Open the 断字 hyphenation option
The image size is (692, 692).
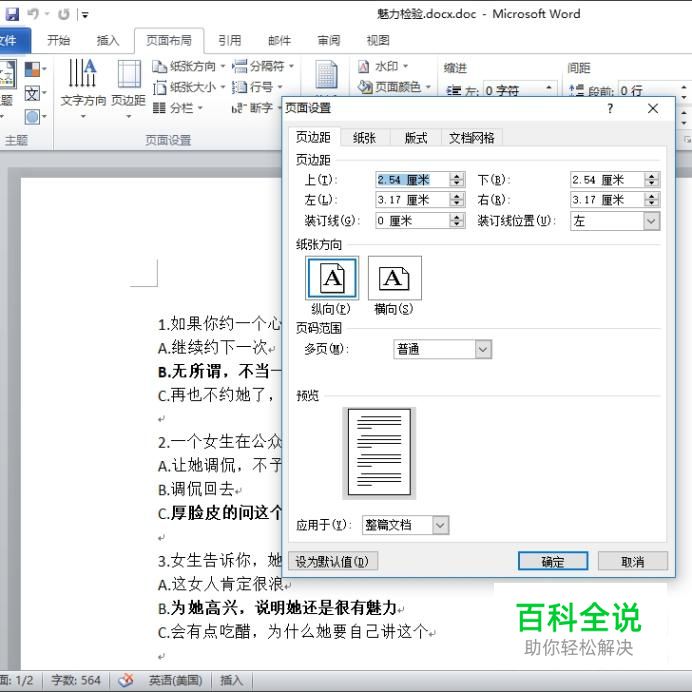pyautogui.click(x=256, y=108)
